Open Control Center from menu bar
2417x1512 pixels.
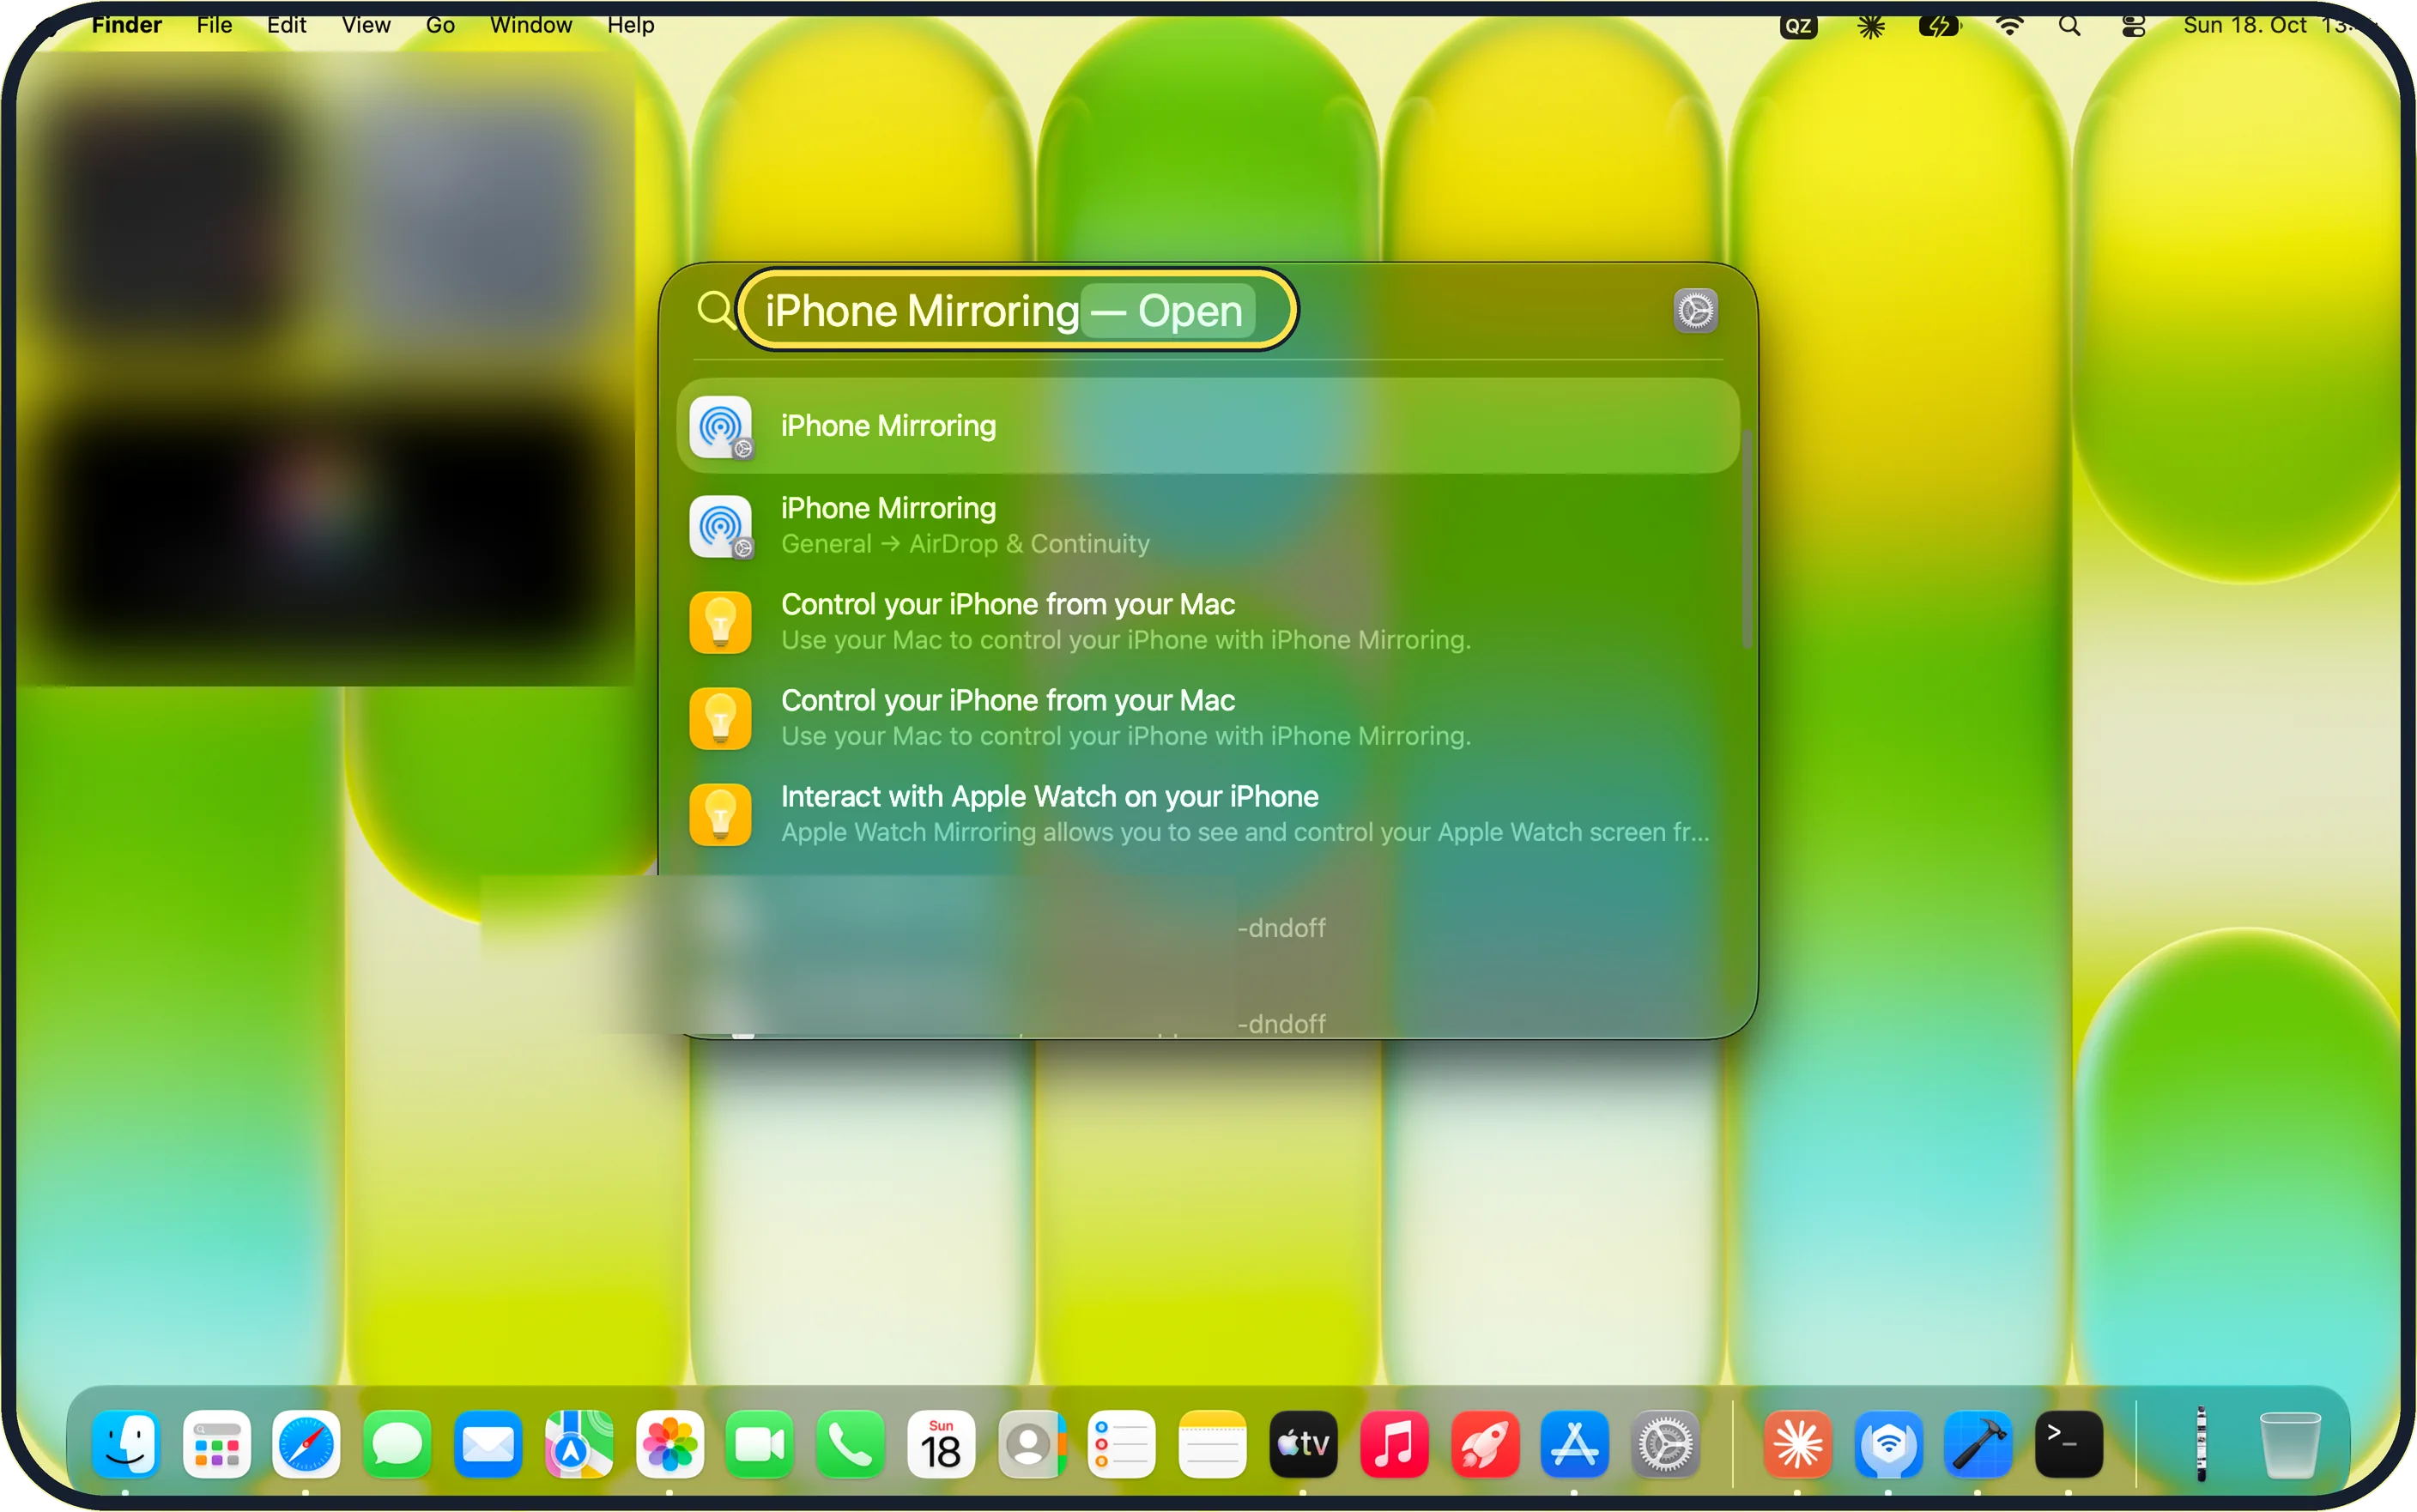(x=2133, y=26)
